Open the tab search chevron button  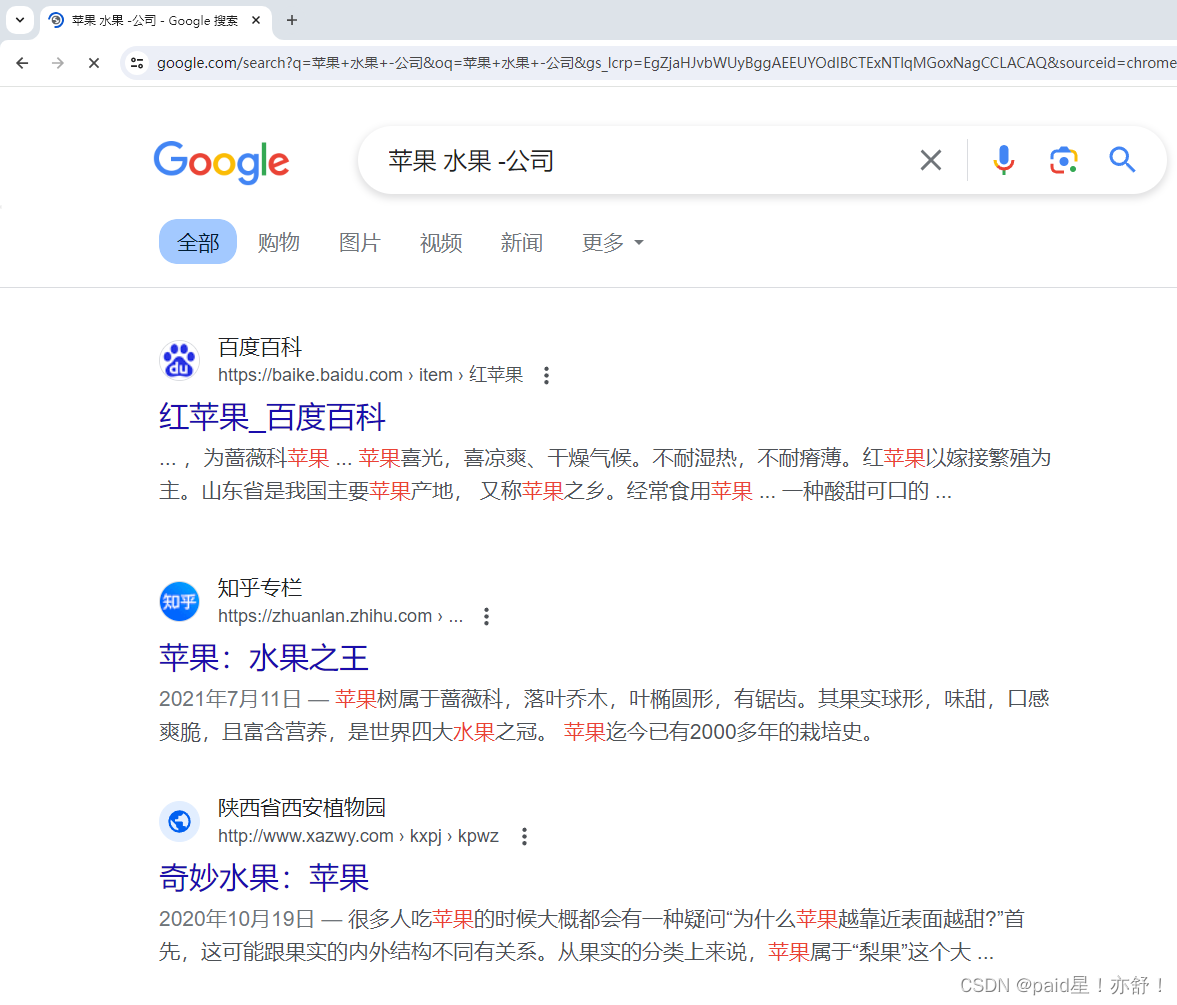pyautogui.click(x=20, y=20)
